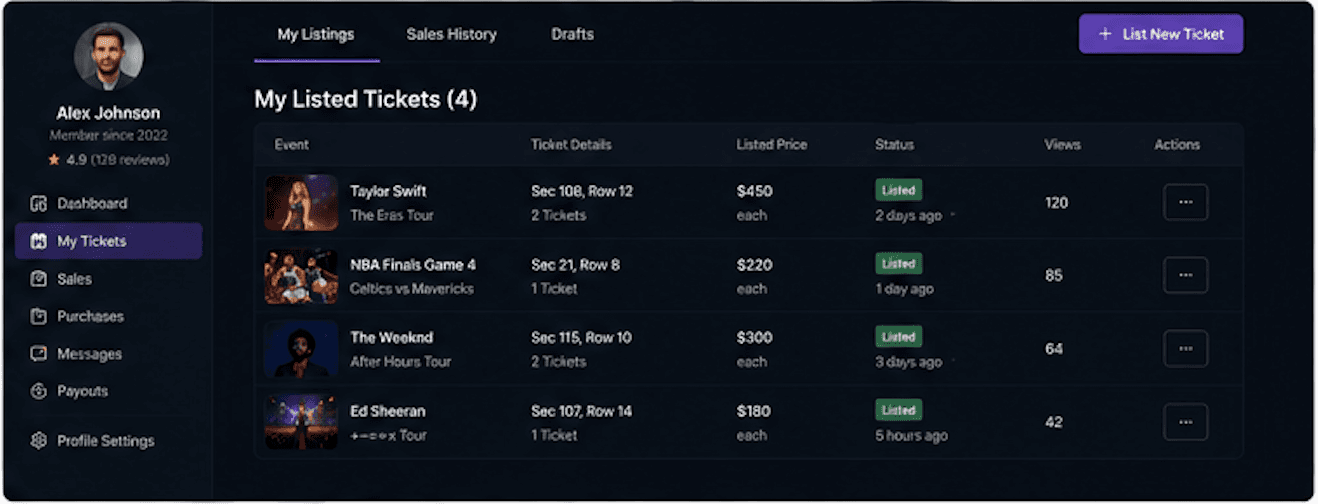The width and height of the screenshot is (1318, 504).
Task: Click Alex Johnson's profile avatar
Action: [108, 56]
